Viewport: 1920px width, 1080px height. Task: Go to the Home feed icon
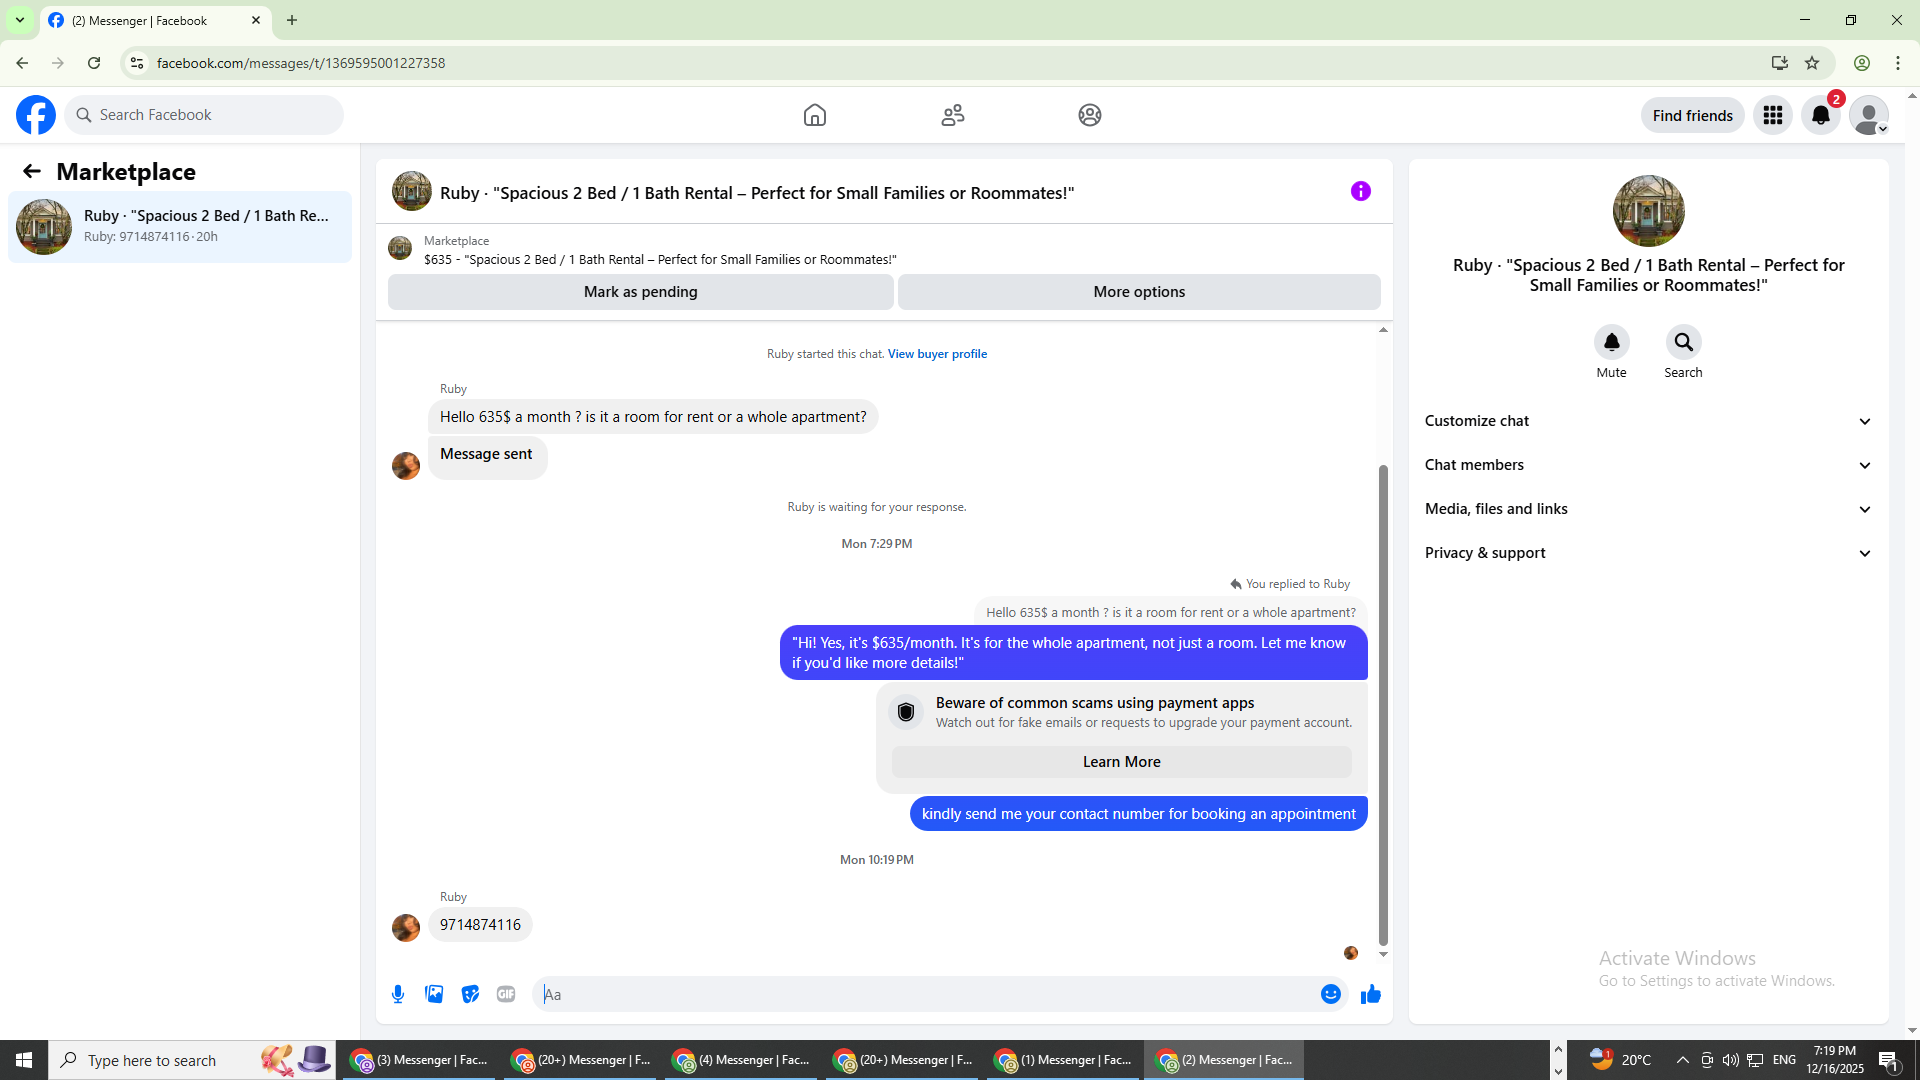click(x=815, y=115)
